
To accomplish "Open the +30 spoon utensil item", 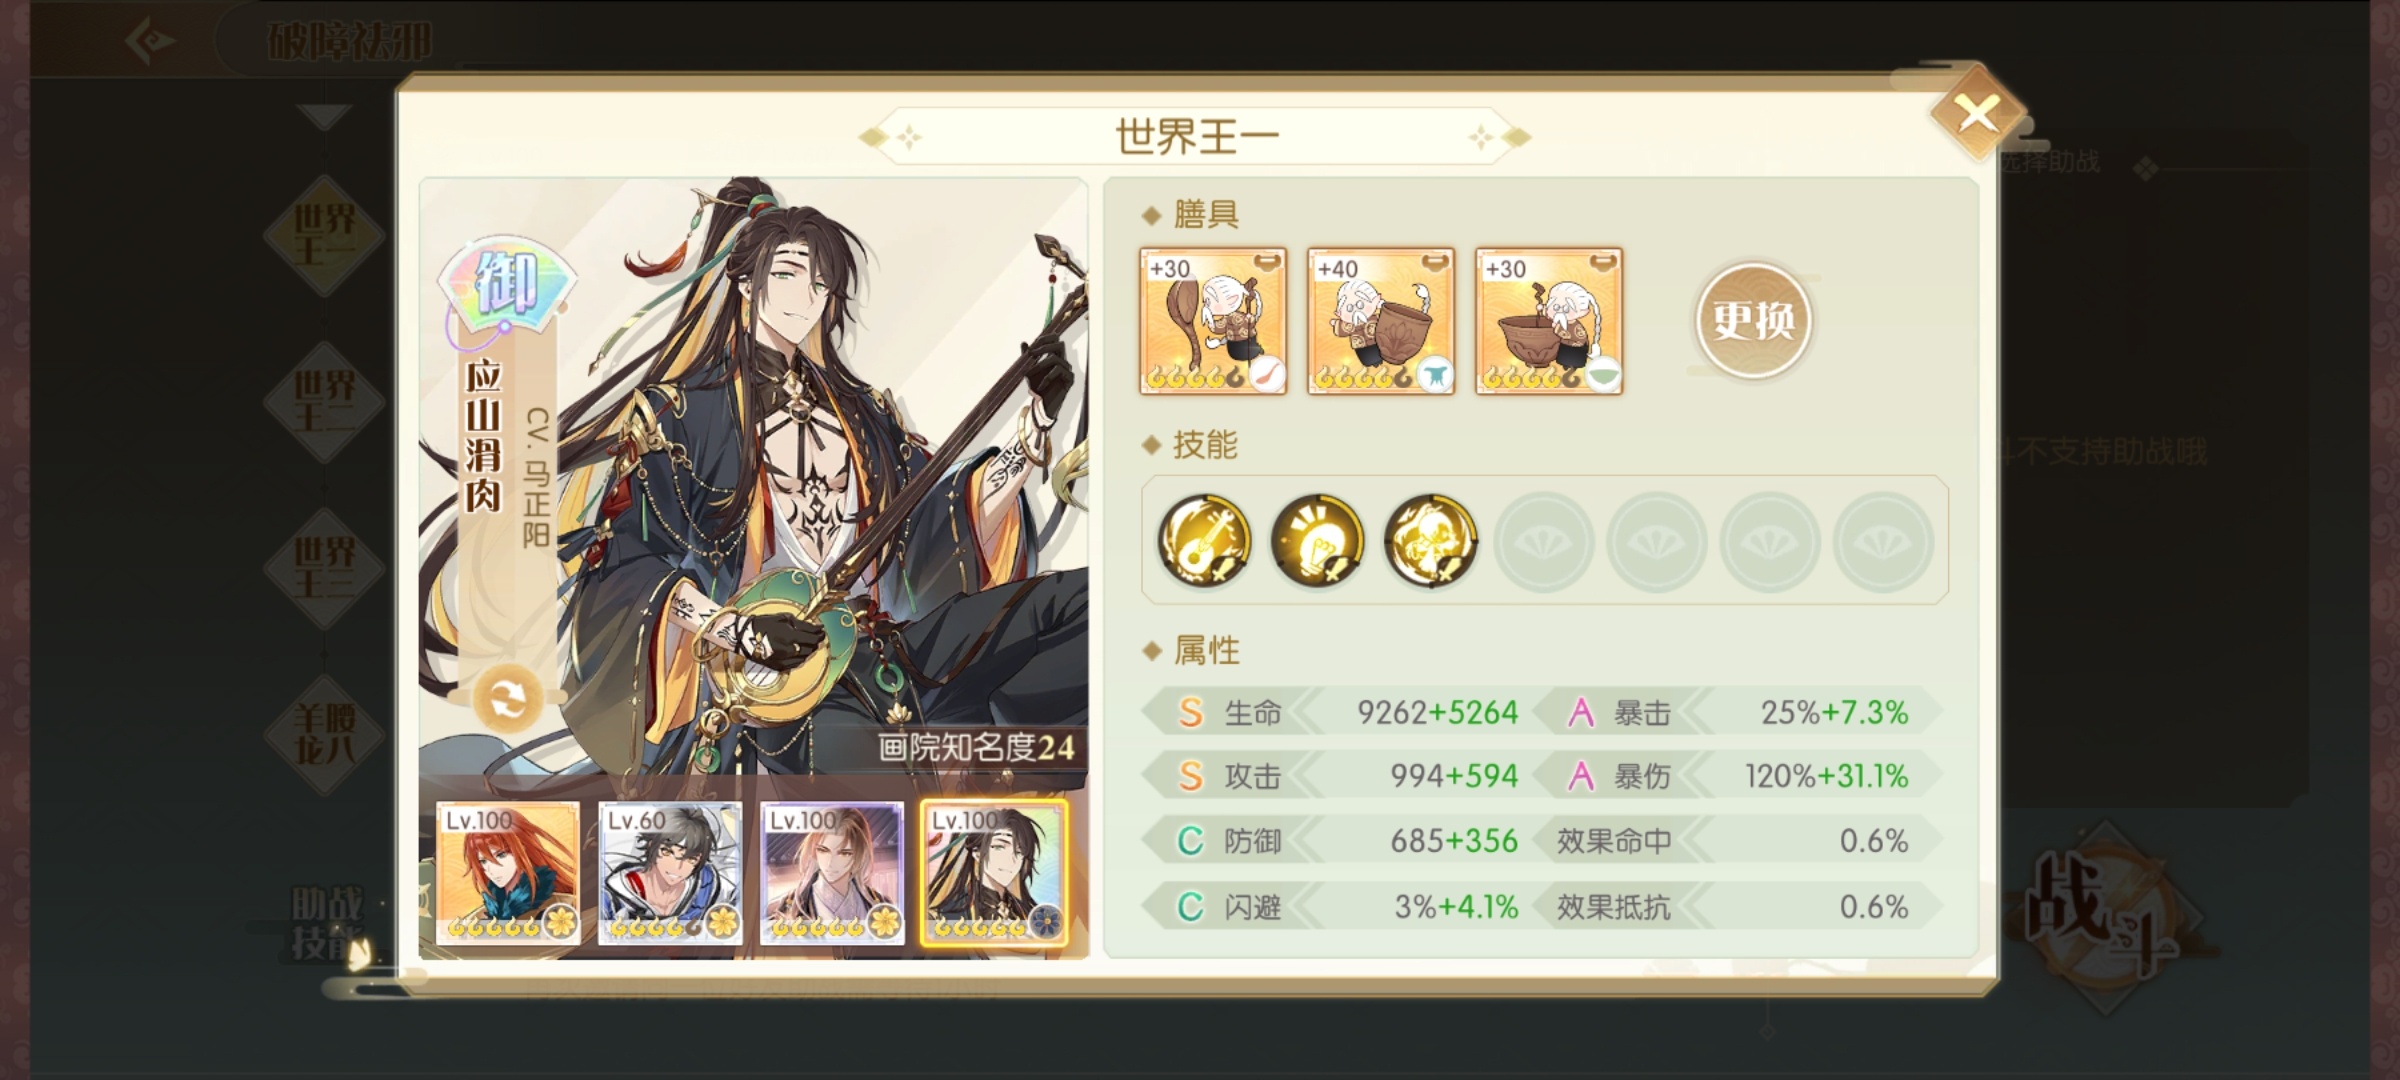I will [x=1213, y=321].
